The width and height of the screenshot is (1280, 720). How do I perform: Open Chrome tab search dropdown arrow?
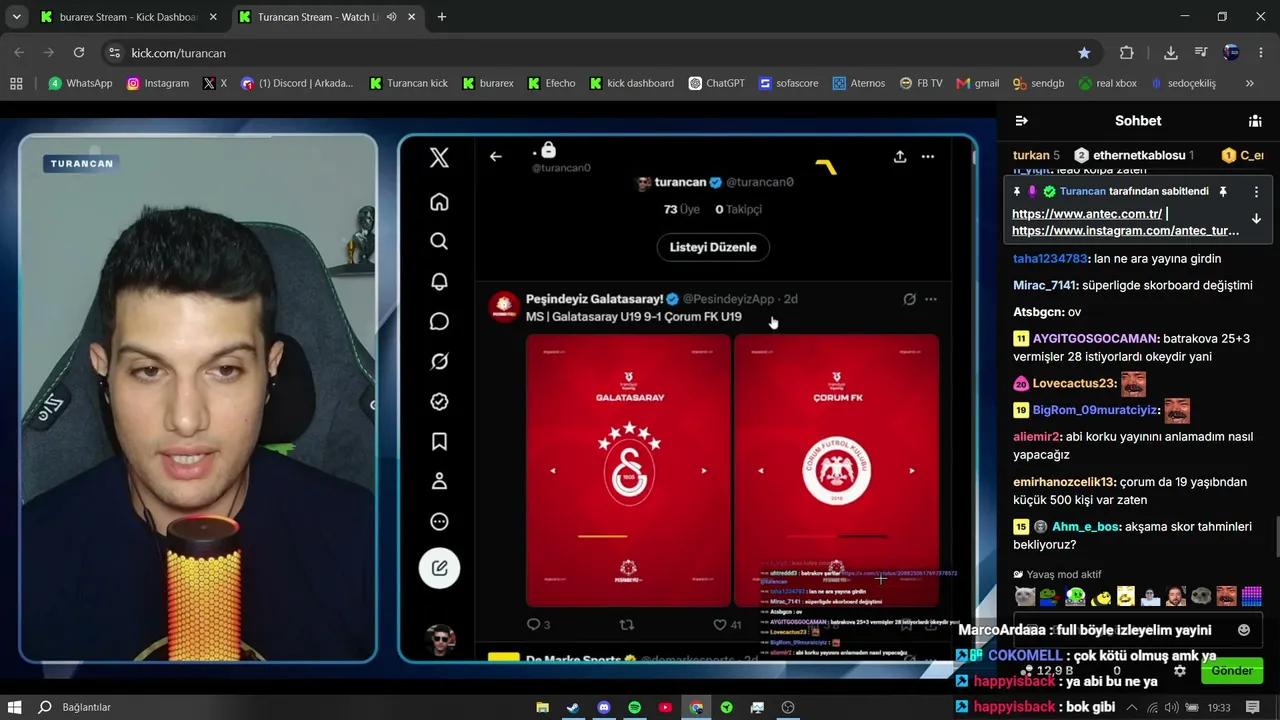[x=17, y=17]
